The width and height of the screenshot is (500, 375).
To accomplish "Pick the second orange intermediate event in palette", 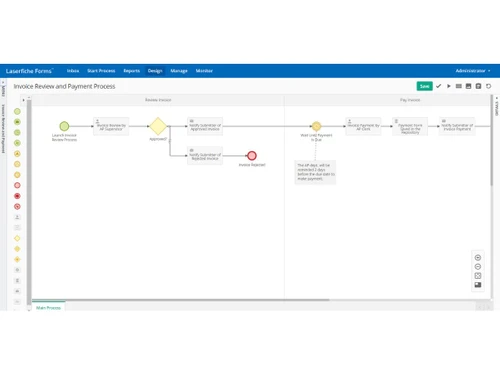I will [17, 164].
